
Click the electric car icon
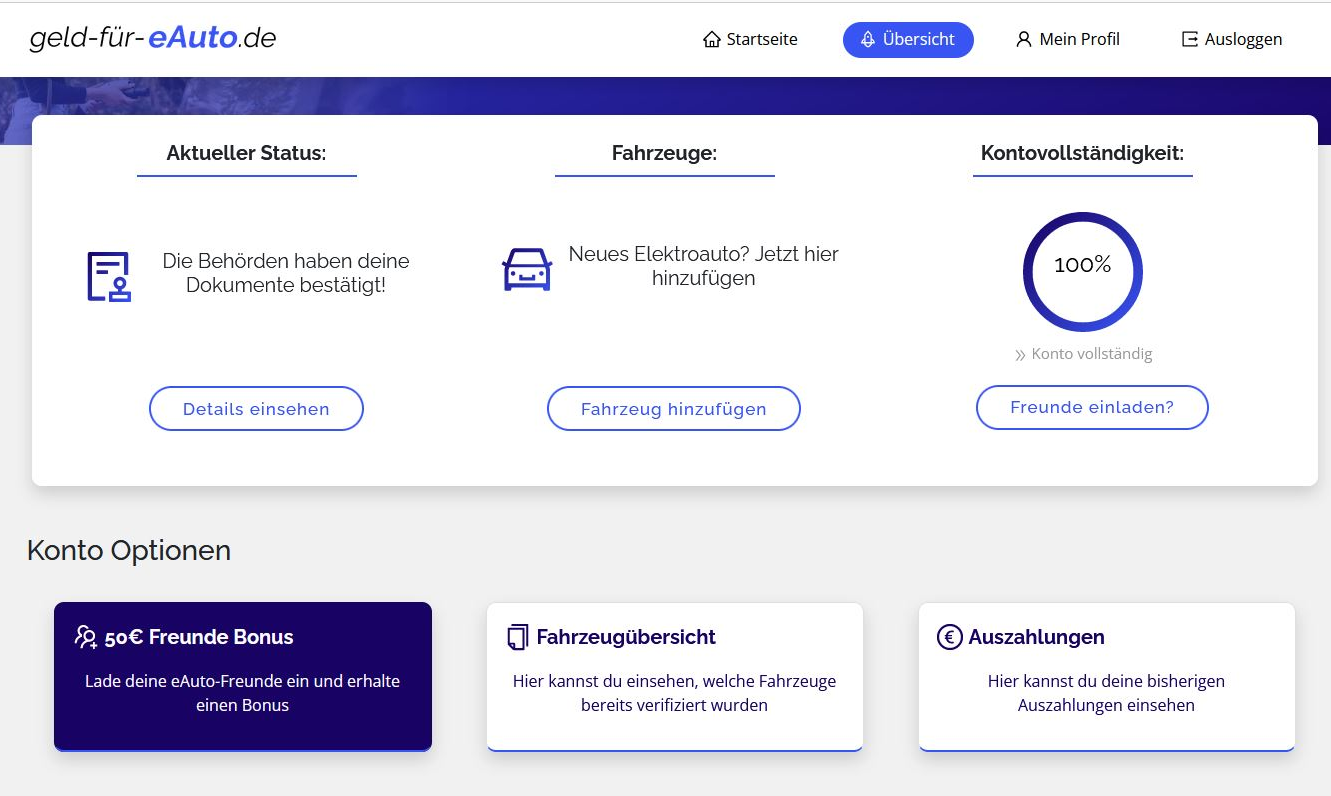(x=527, y=269)
